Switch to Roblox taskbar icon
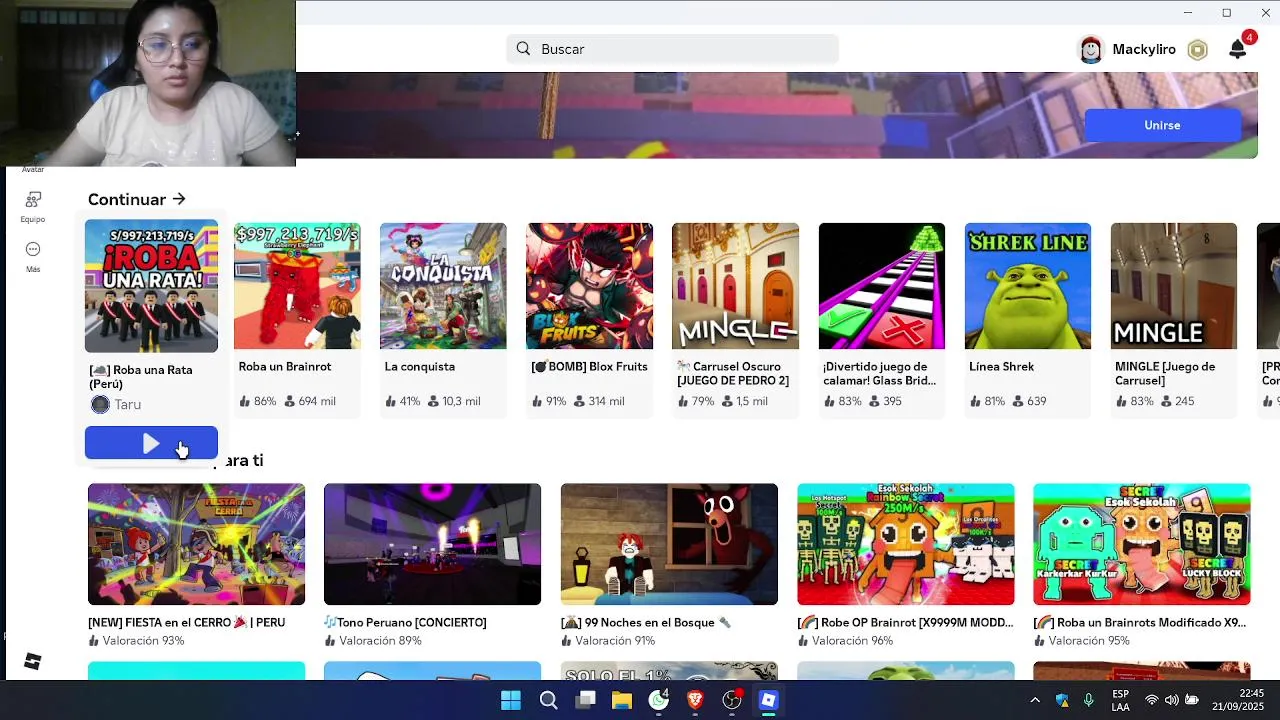 tap(768, 700)
